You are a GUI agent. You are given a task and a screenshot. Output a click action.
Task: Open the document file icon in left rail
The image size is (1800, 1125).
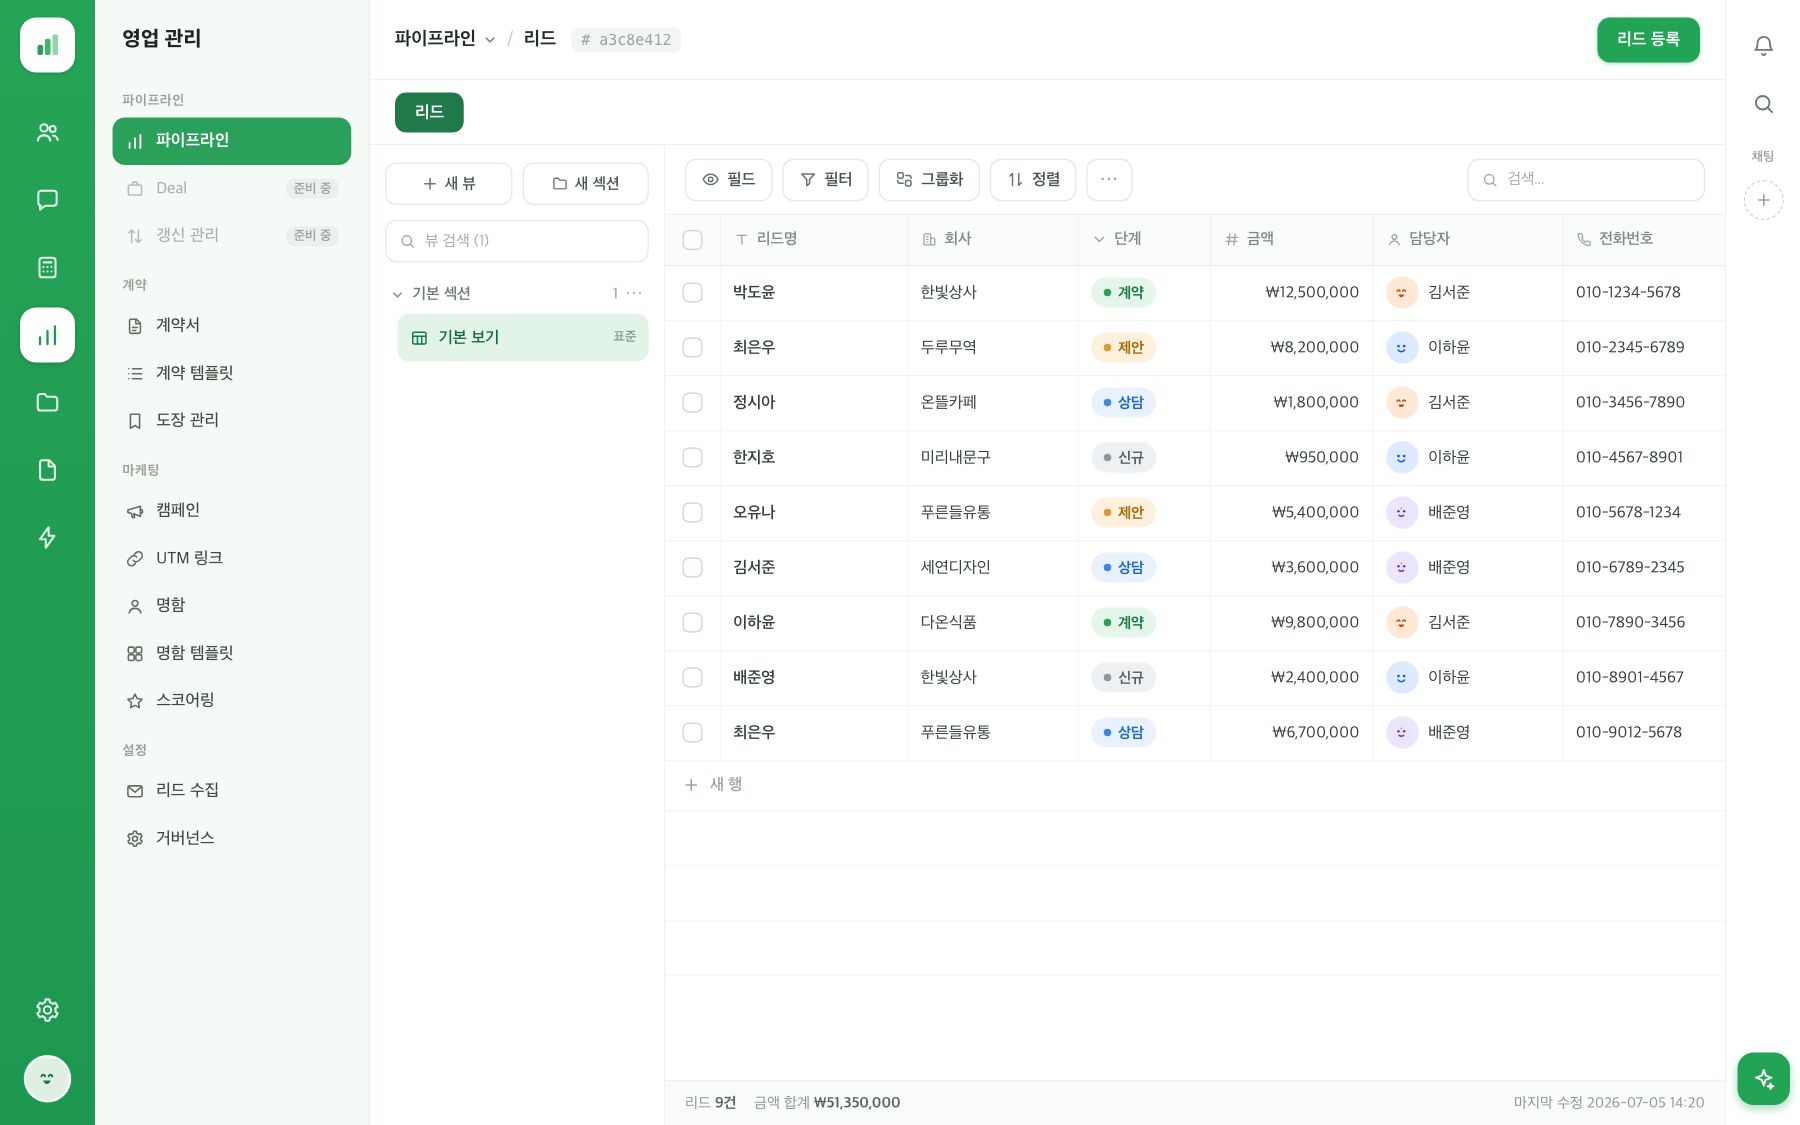pos(47,470)
